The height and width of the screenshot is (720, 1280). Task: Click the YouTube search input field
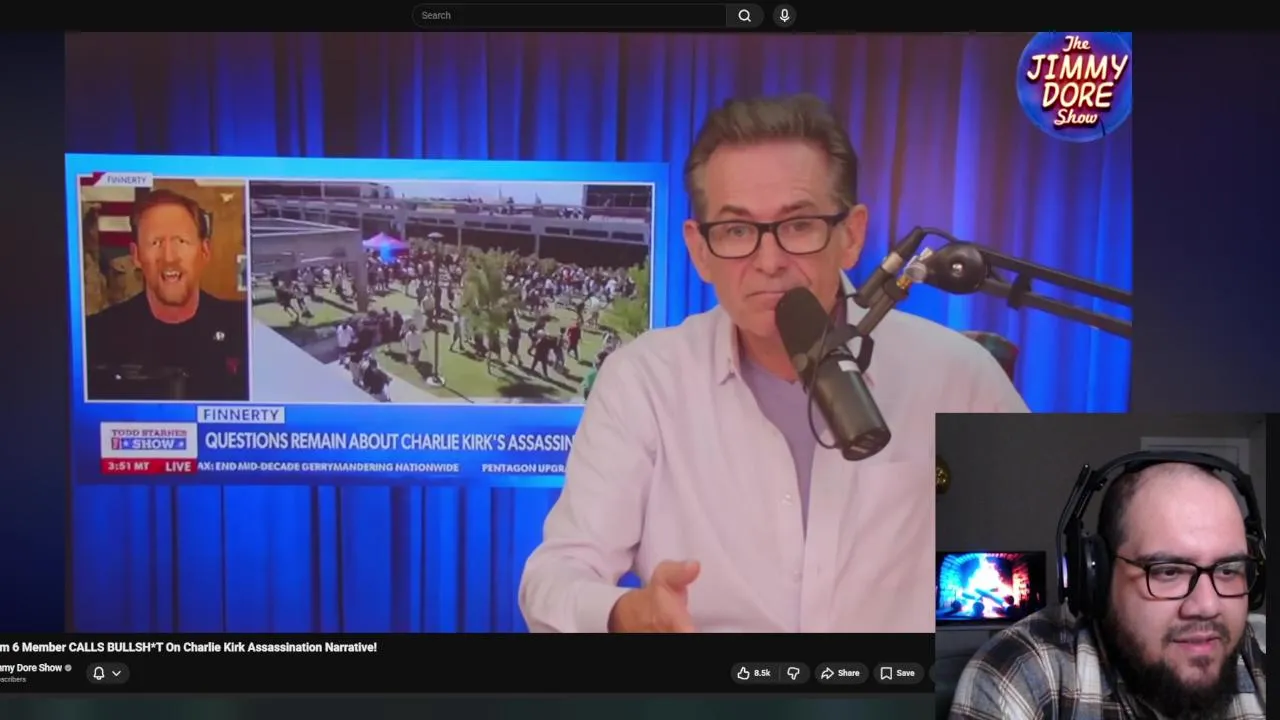pos(569,15)
